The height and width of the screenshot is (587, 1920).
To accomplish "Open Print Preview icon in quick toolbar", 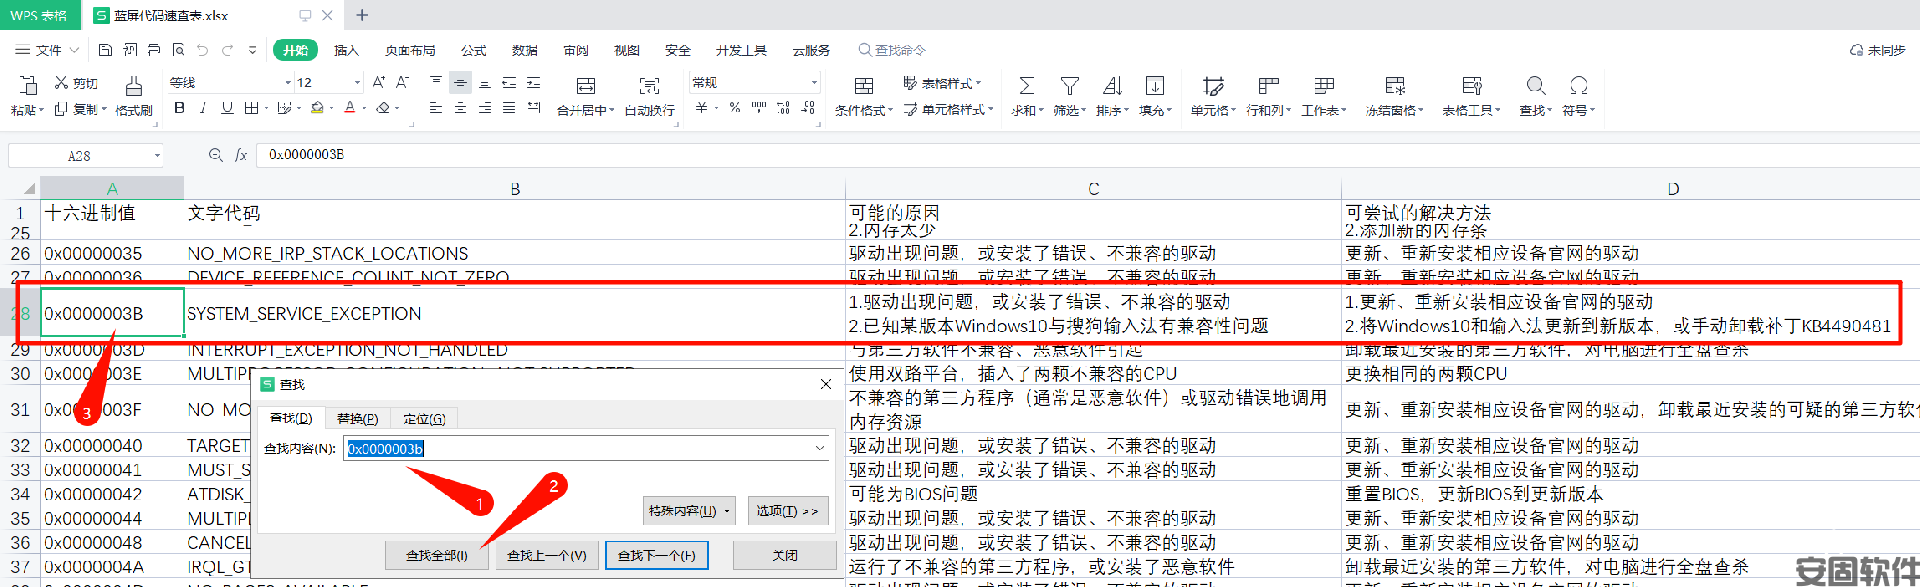I will click(x=178, y=50).
